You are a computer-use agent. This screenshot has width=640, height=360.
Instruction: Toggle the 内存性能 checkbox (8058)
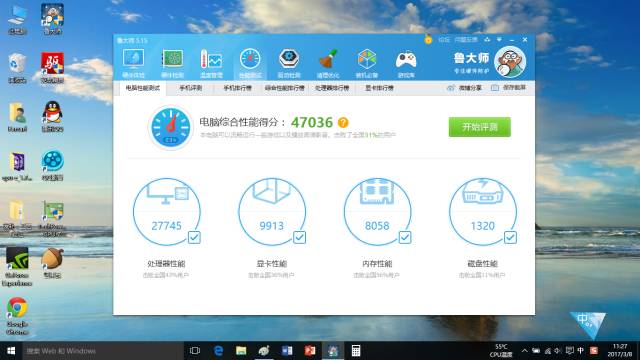pos(405,237)
